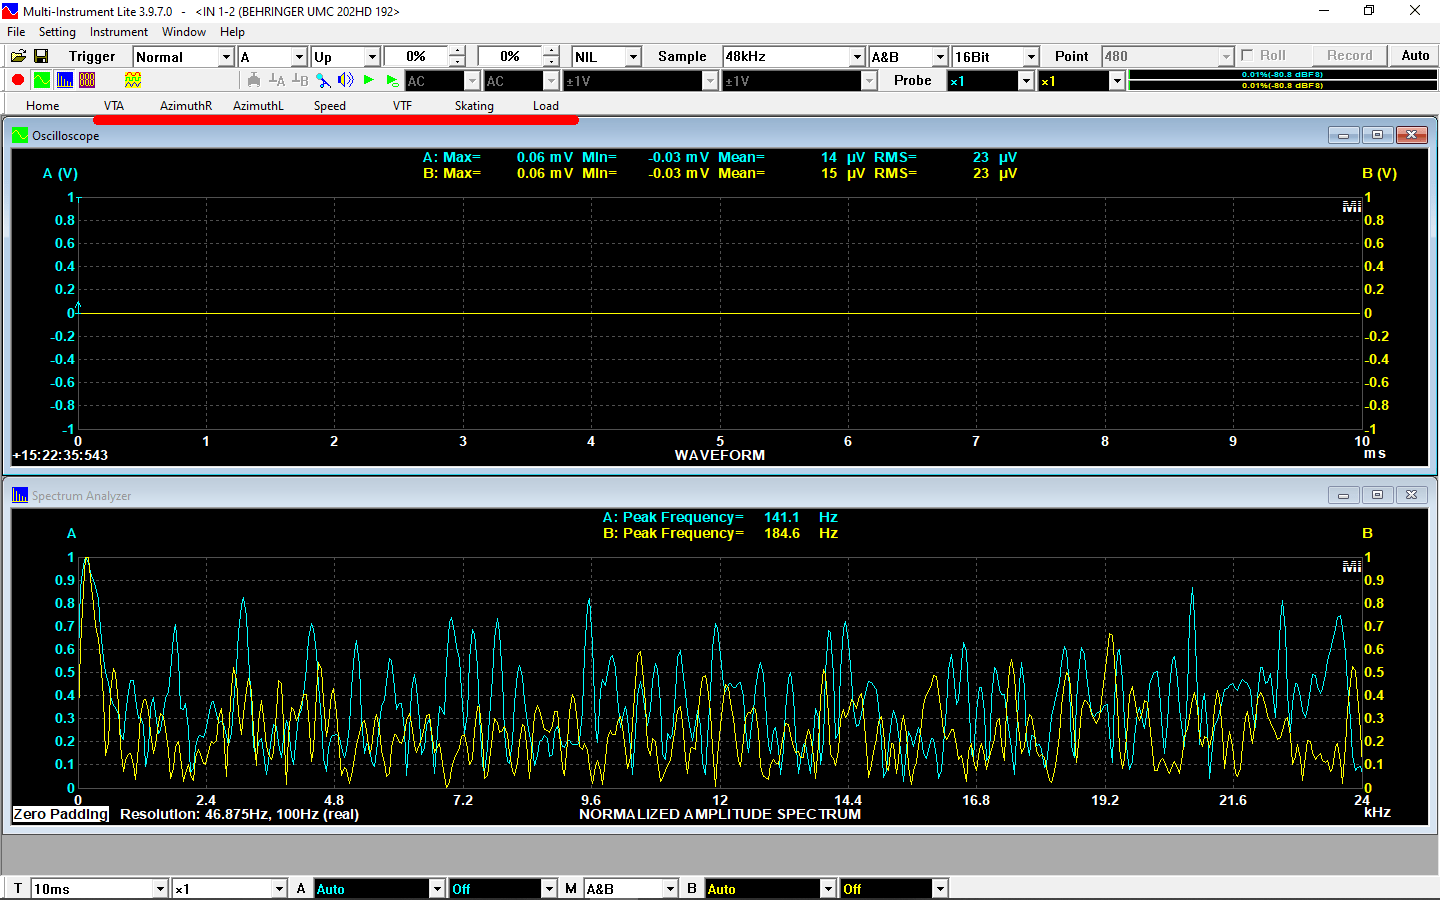Click the green play-with-loop icon
Image resolution: width=1440 pixels, height=900 pixels.
click(392, 80)
